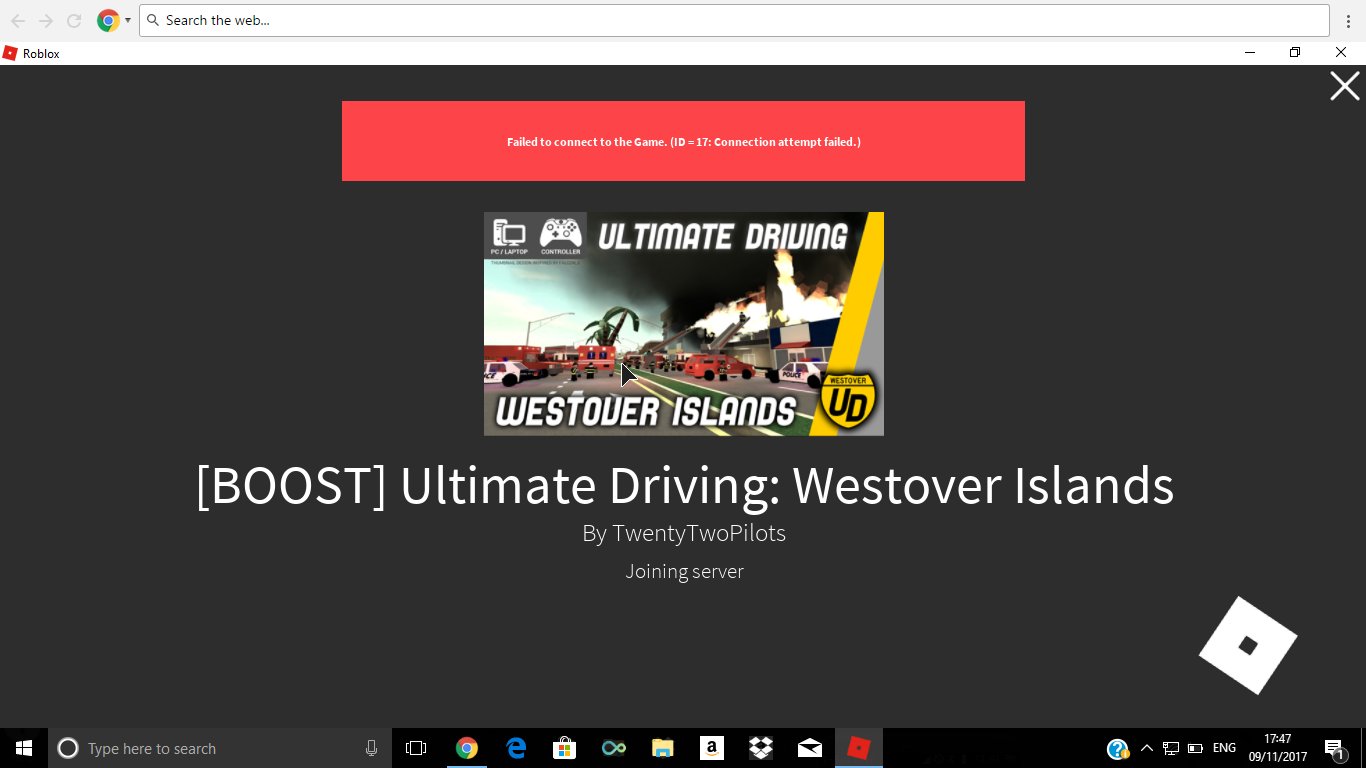Launch Microsoft Edge from the taskbar
The width and height of the screenshot is (1366, 768).
(516, 748)
